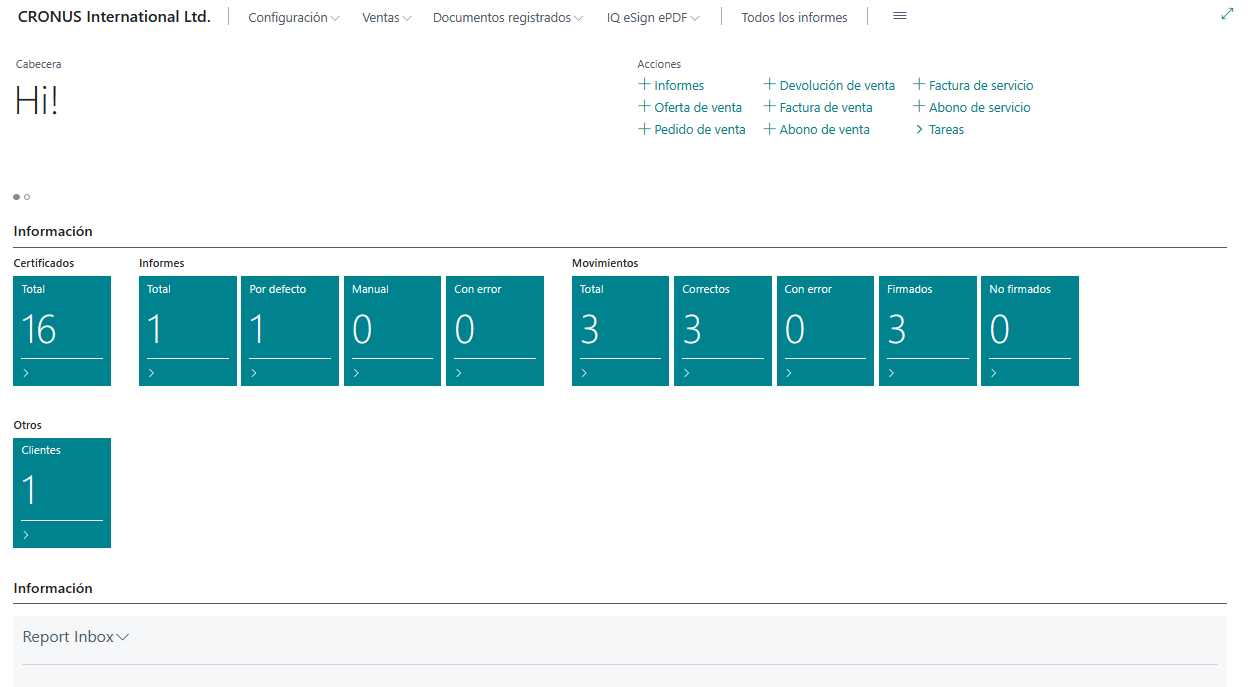
Task: Click the arrow icon on Clientes tile
Action: 26,535
